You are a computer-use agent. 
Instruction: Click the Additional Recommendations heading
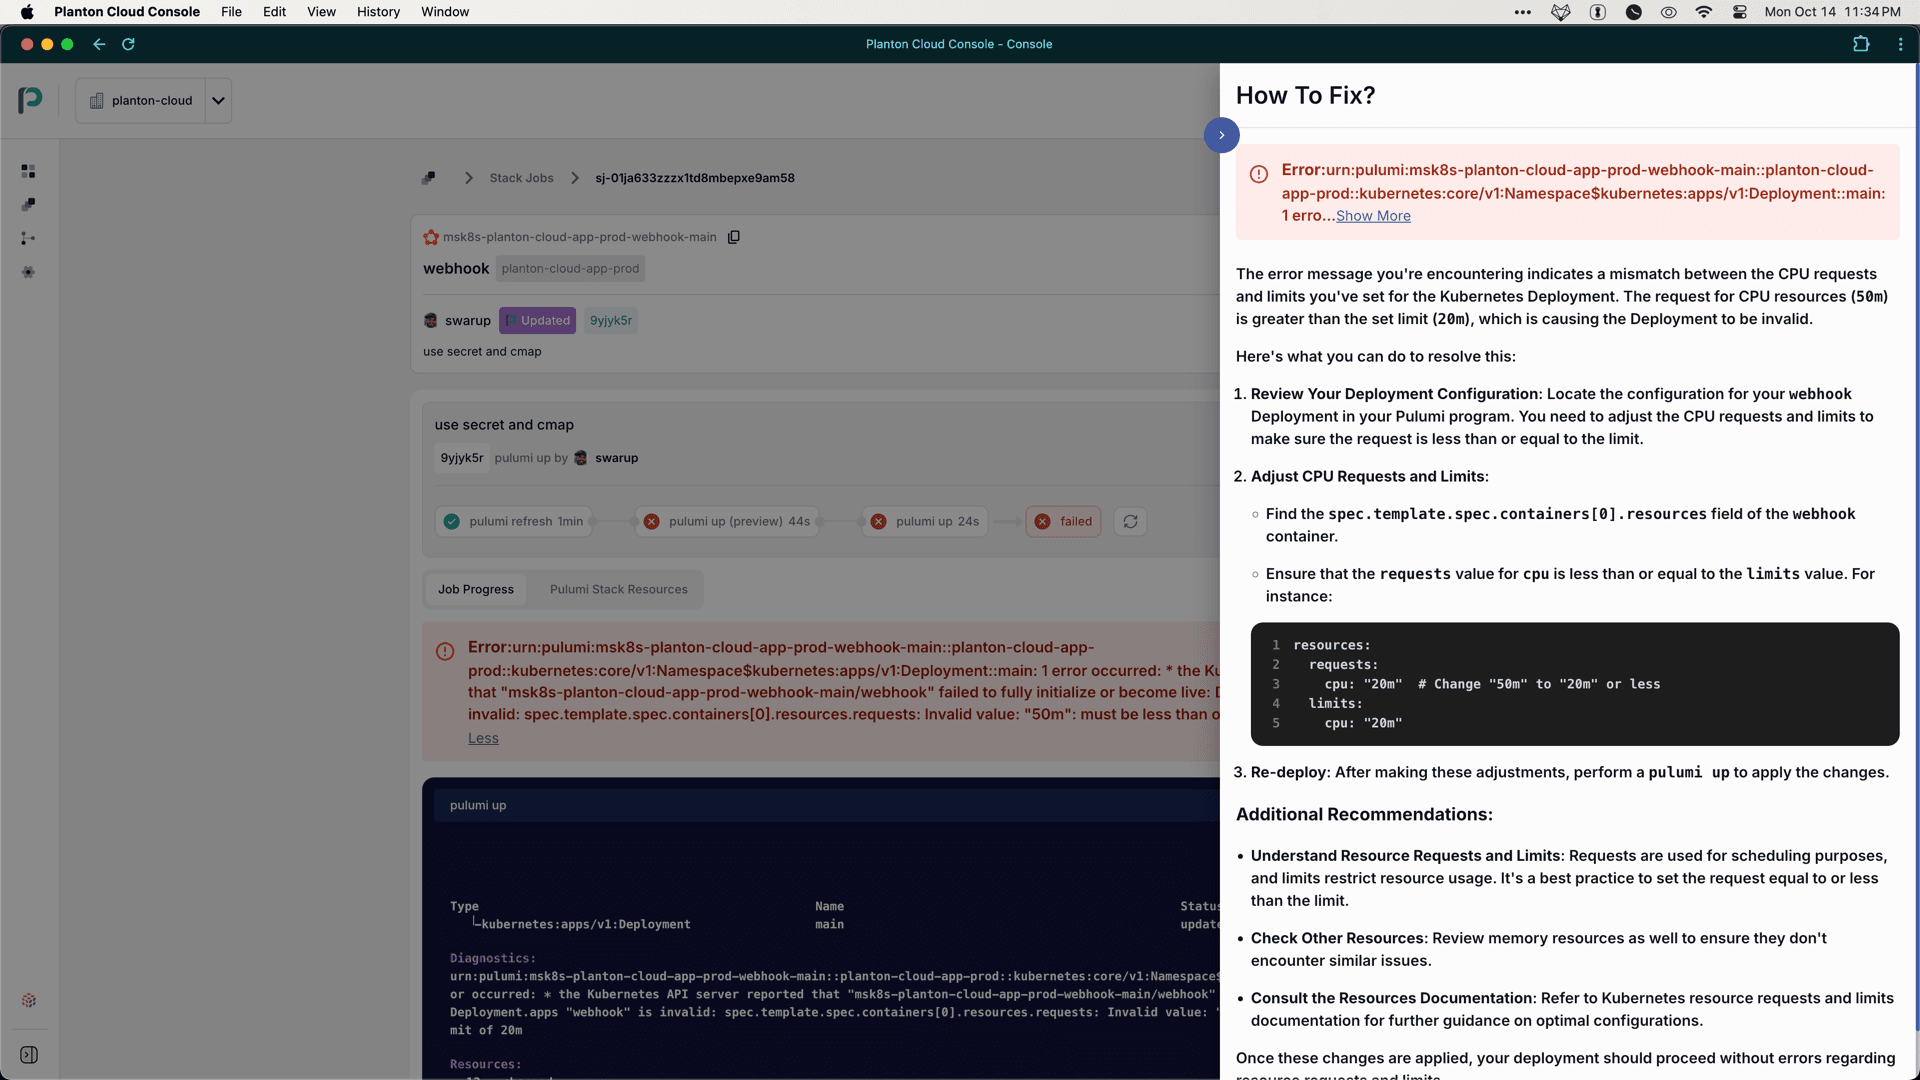pyautogui.click(x=1364, y=815)
